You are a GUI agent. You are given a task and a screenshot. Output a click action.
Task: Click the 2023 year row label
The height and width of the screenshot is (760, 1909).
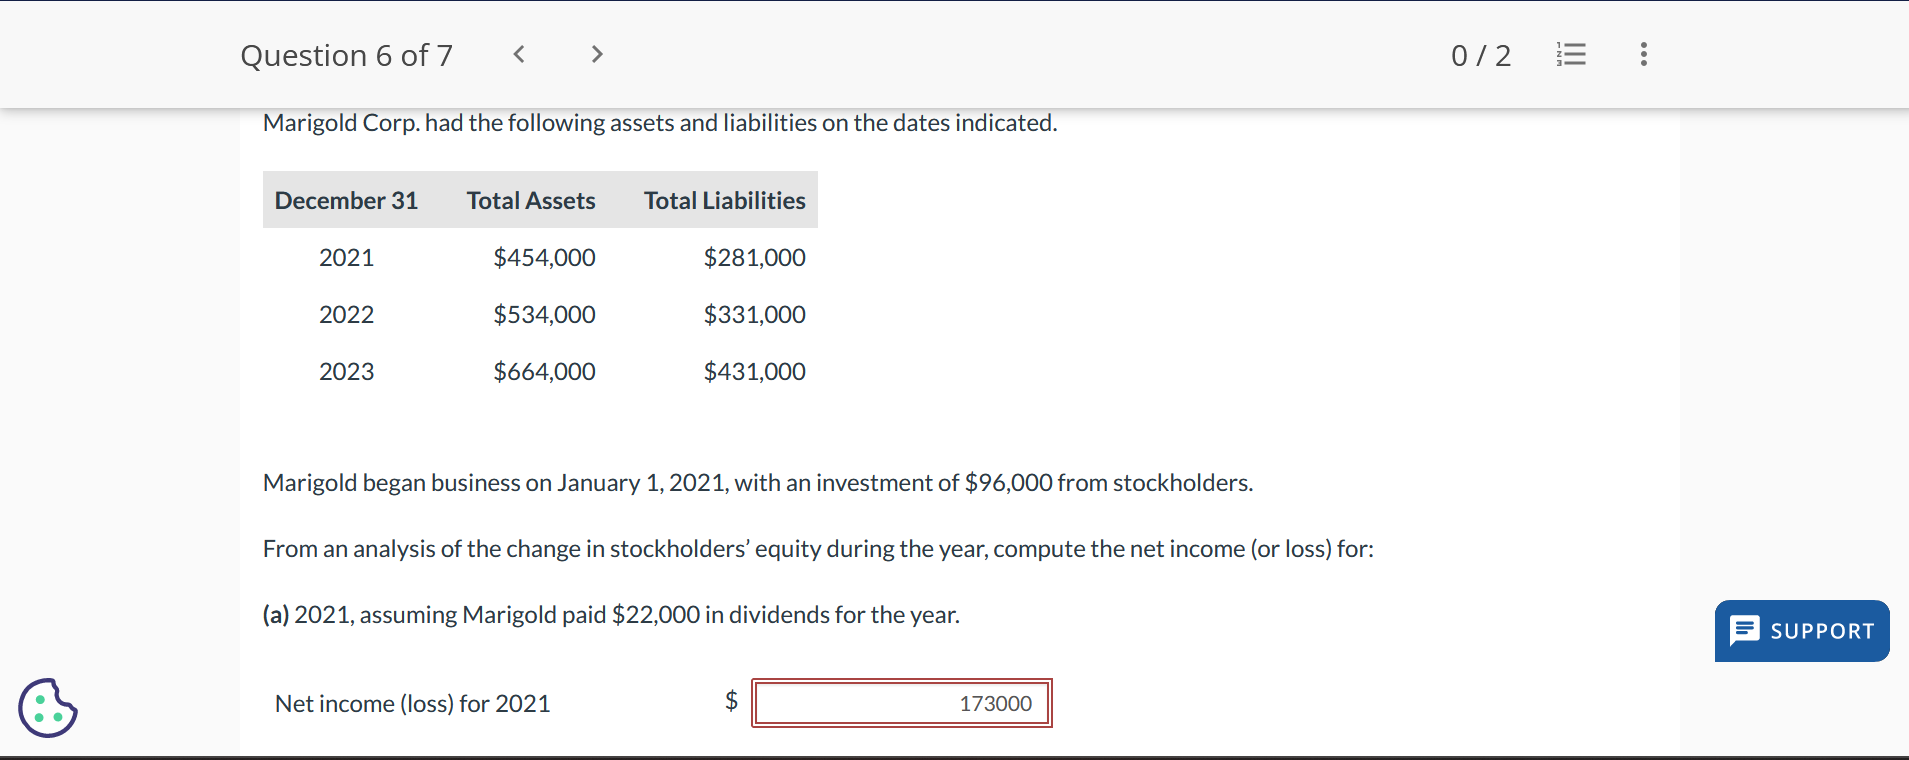point(346,371)
